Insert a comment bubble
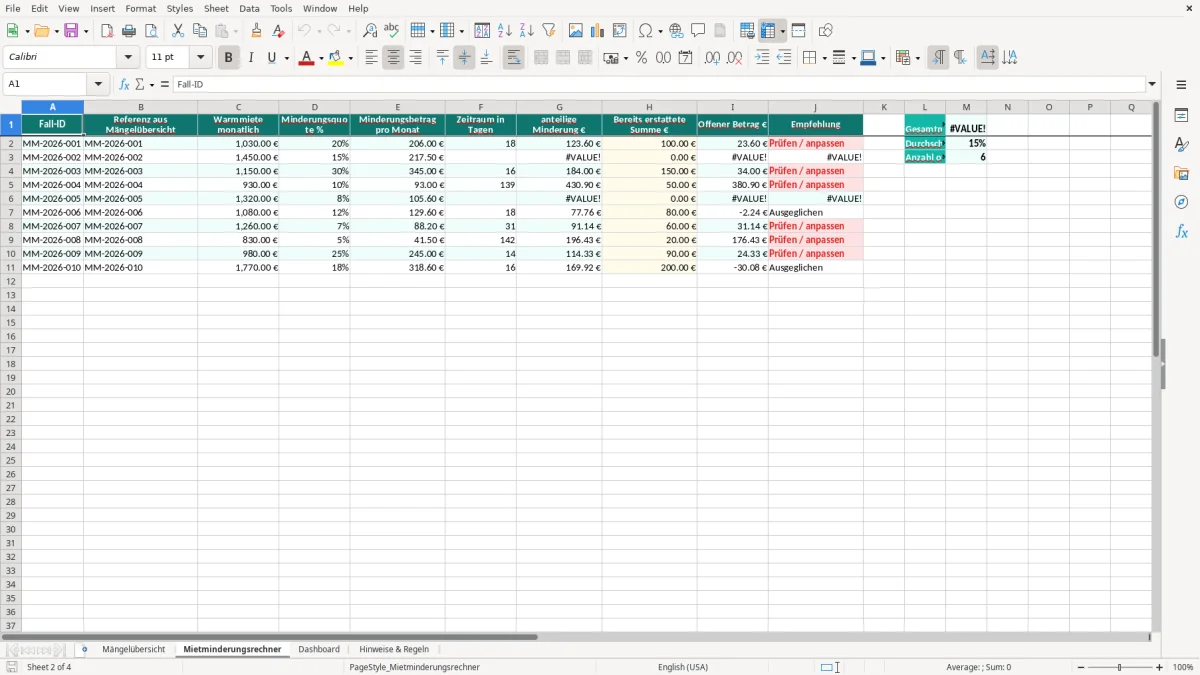 [x=698, y=31]
